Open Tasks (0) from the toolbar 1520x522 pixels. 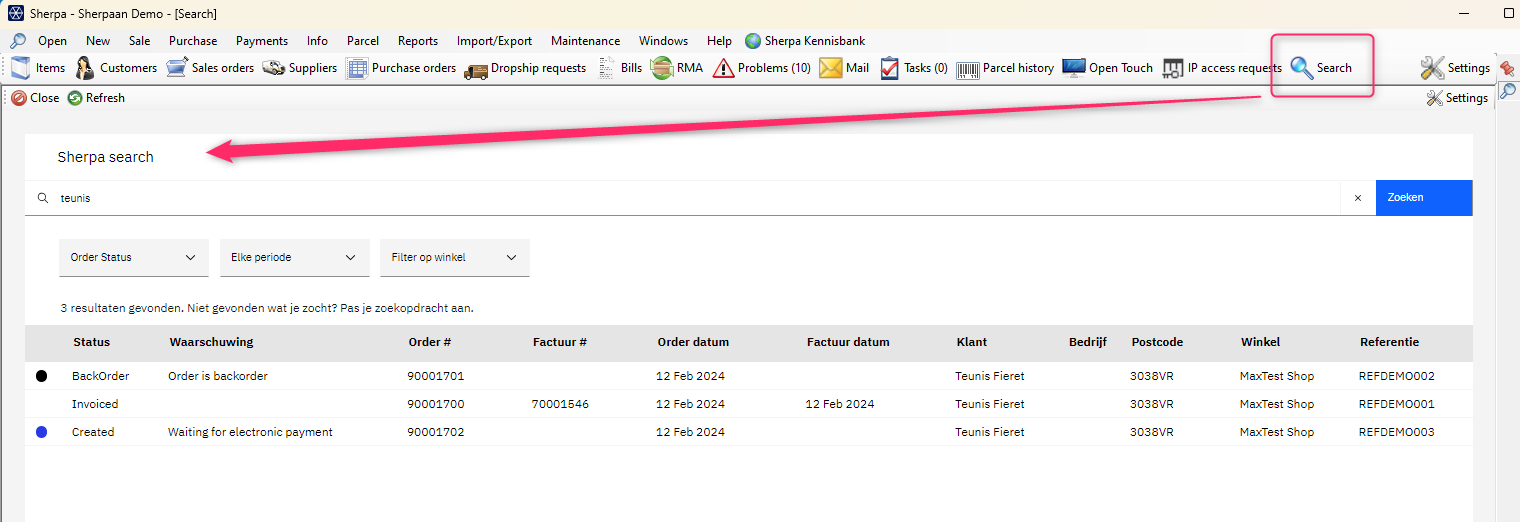(x=914, y=68)
